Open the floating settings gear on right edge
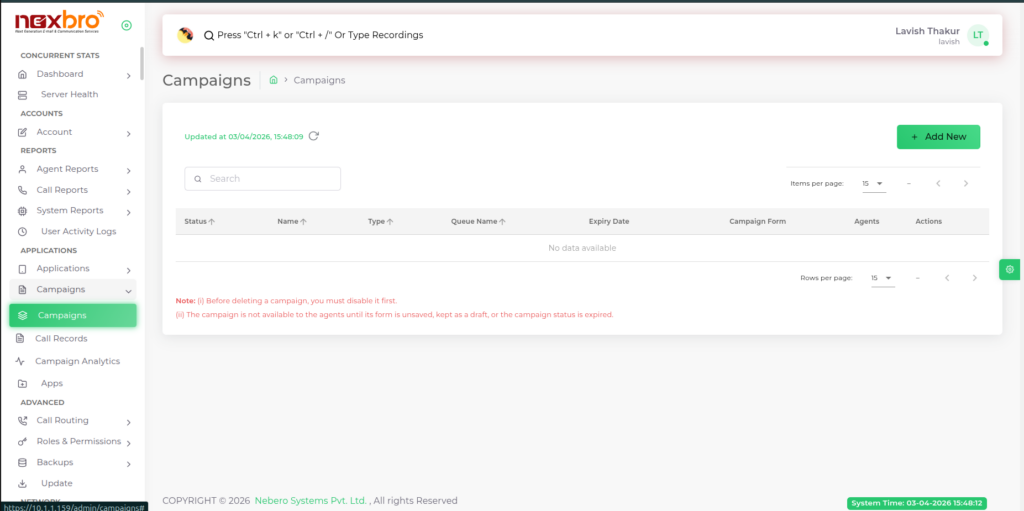 point(1010,269)
